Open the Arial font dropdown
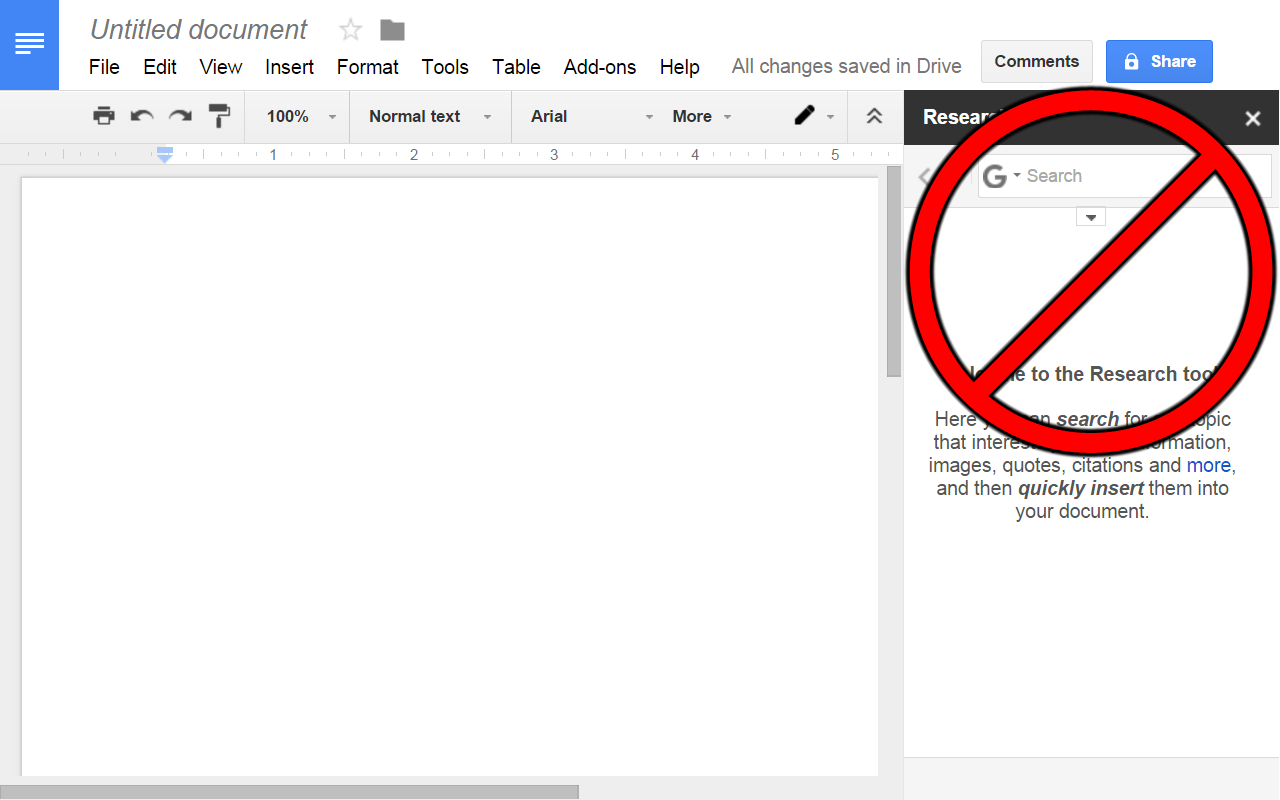Screen dimensions: 1280x800 [x=592, y=116]
